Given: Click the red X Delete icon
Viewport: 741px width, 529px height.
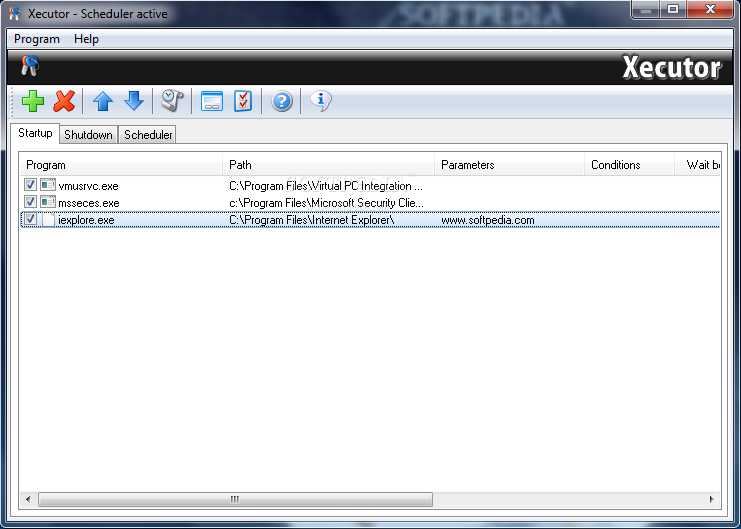Looking at the screenshot, I should point(64,101).
